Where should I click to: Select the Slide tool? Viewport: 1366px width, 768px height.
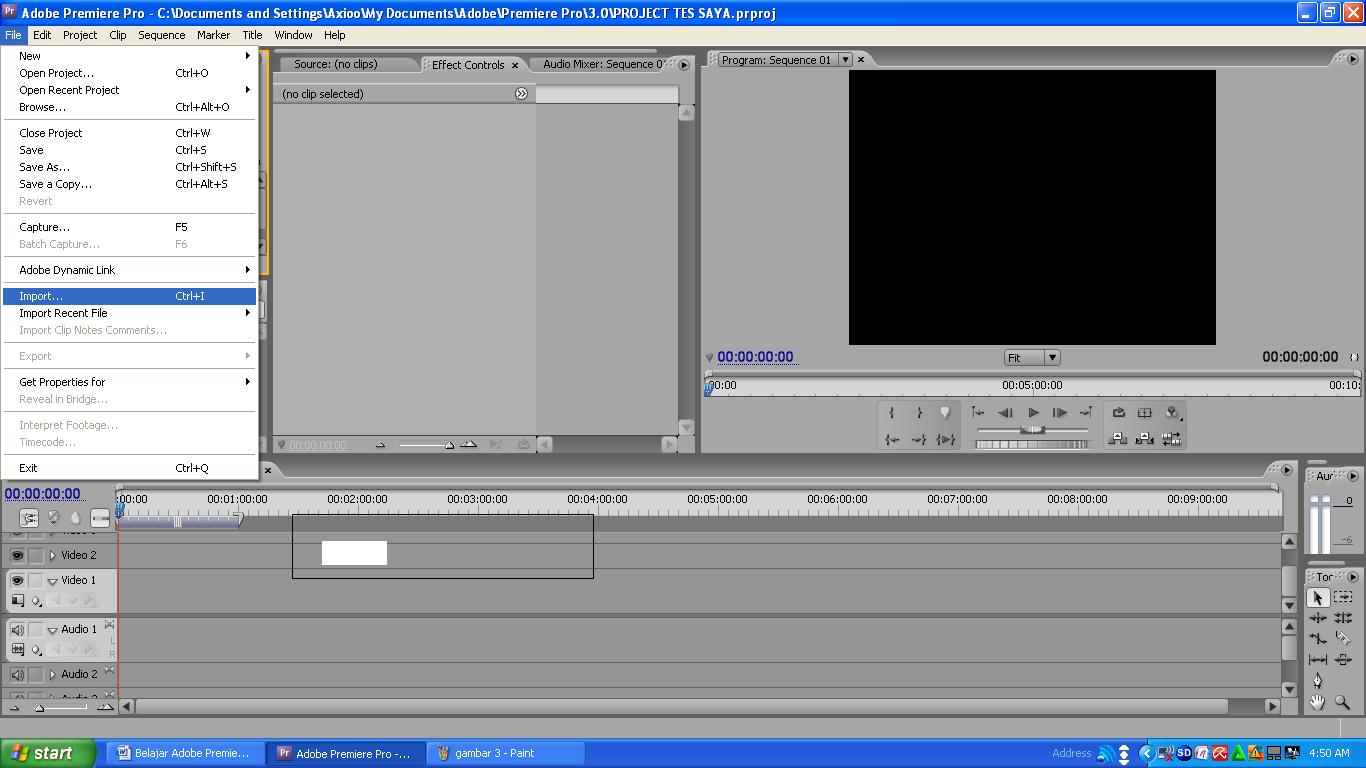[x=1343, y=659]
